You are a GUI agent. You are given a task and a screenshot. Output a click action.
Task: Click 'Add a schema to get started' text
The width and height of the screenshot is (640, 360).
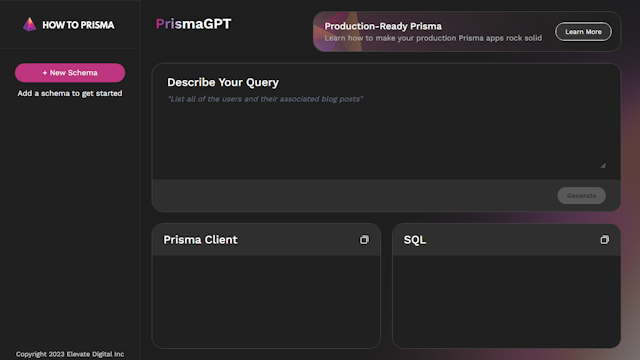(x=70, y=93)
